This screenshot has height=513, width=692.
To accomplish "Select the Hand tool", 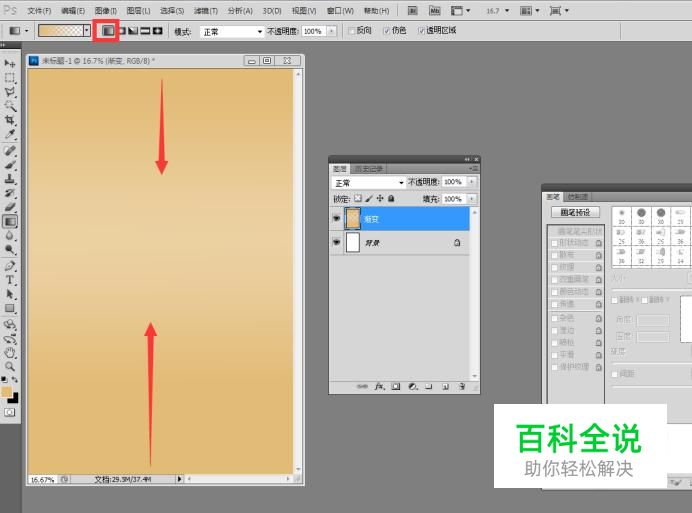I will click(x=9, y=353).
